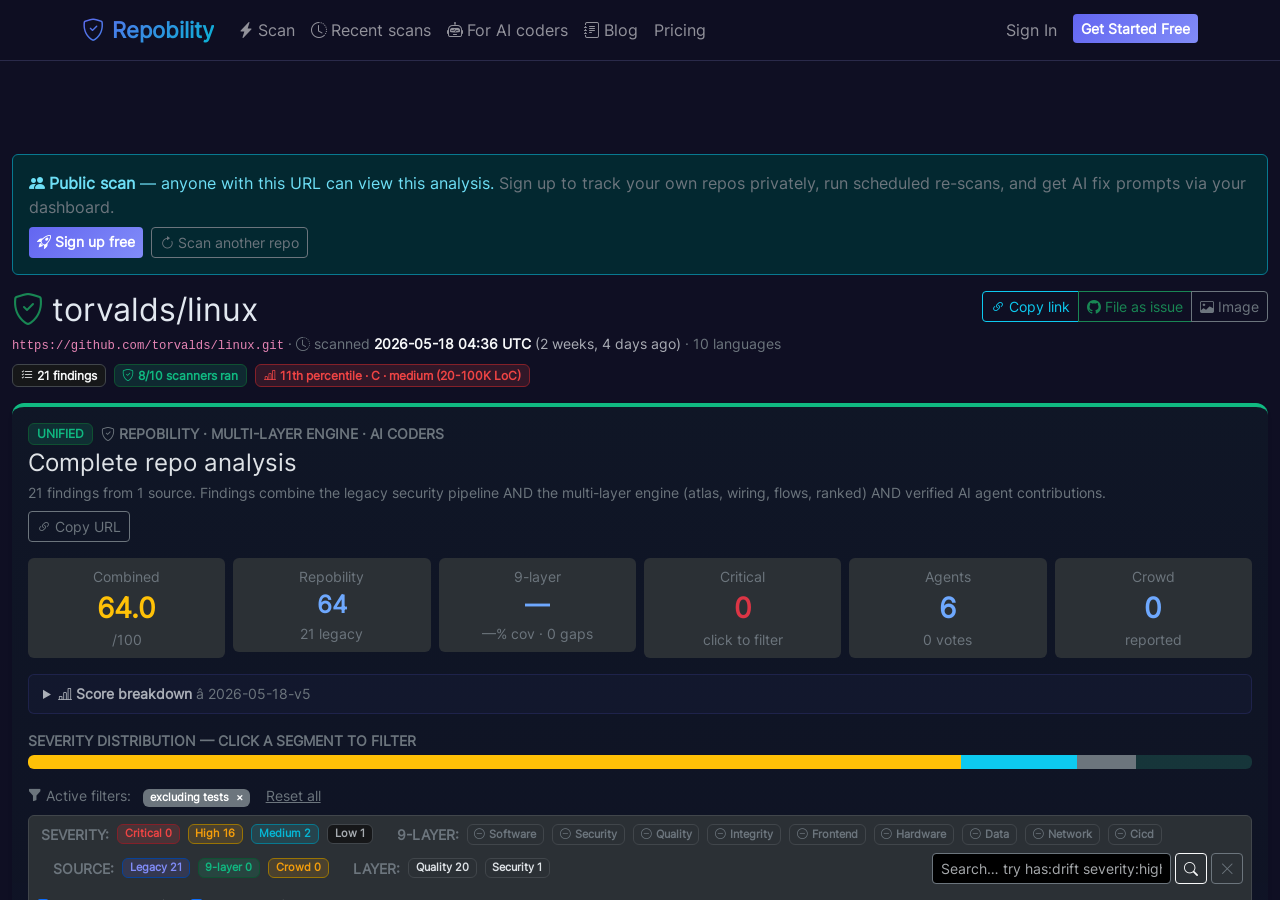1280x900 pixels.
Task: Filter by Crowd 0 source
Action: tap(298, 868)
